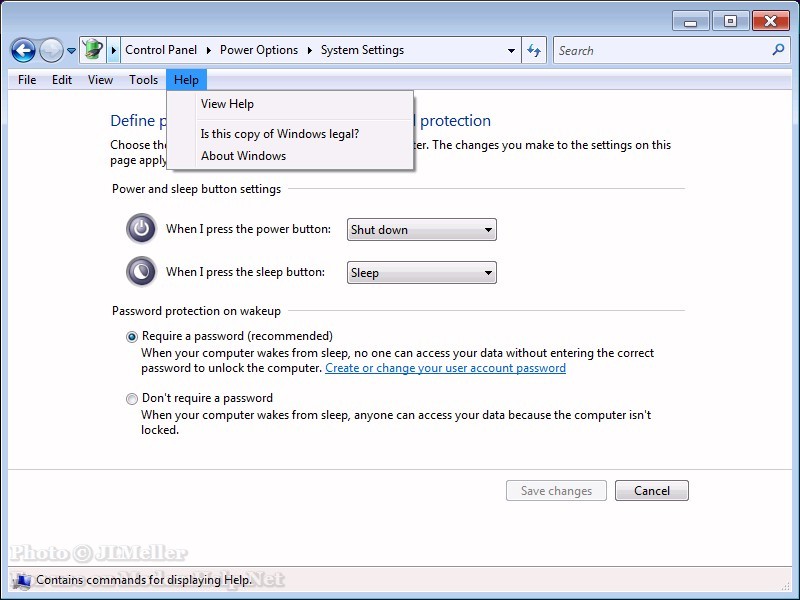
Task: Click the greyed-out forward arrow button
Action: point(52,51)
